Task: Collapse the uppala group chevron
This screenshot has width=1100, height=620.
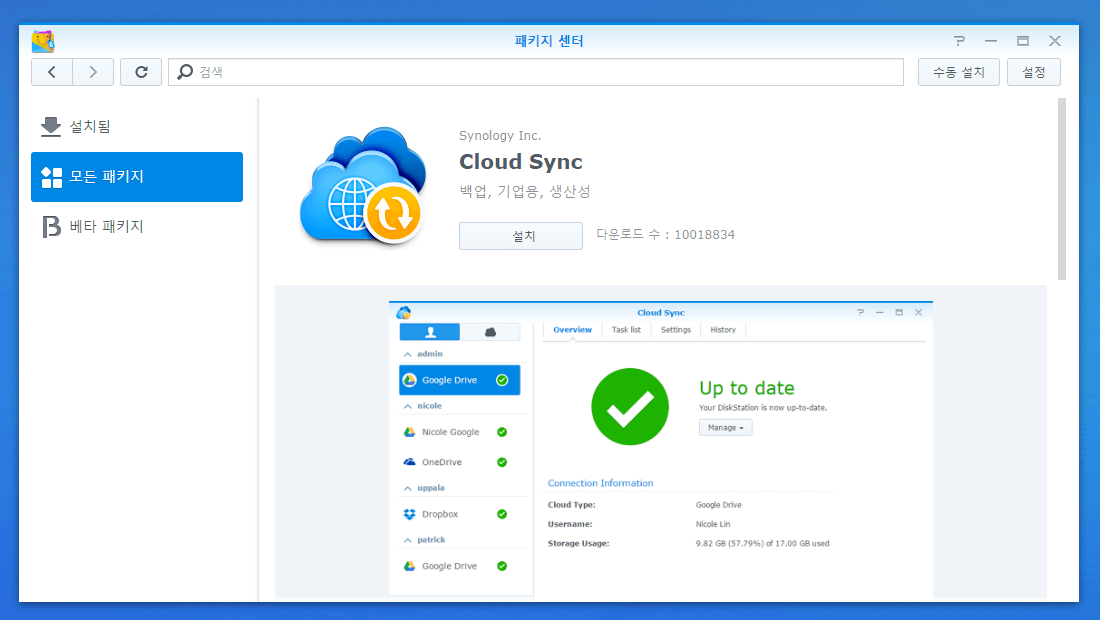Action: click(x=408, y=488)
